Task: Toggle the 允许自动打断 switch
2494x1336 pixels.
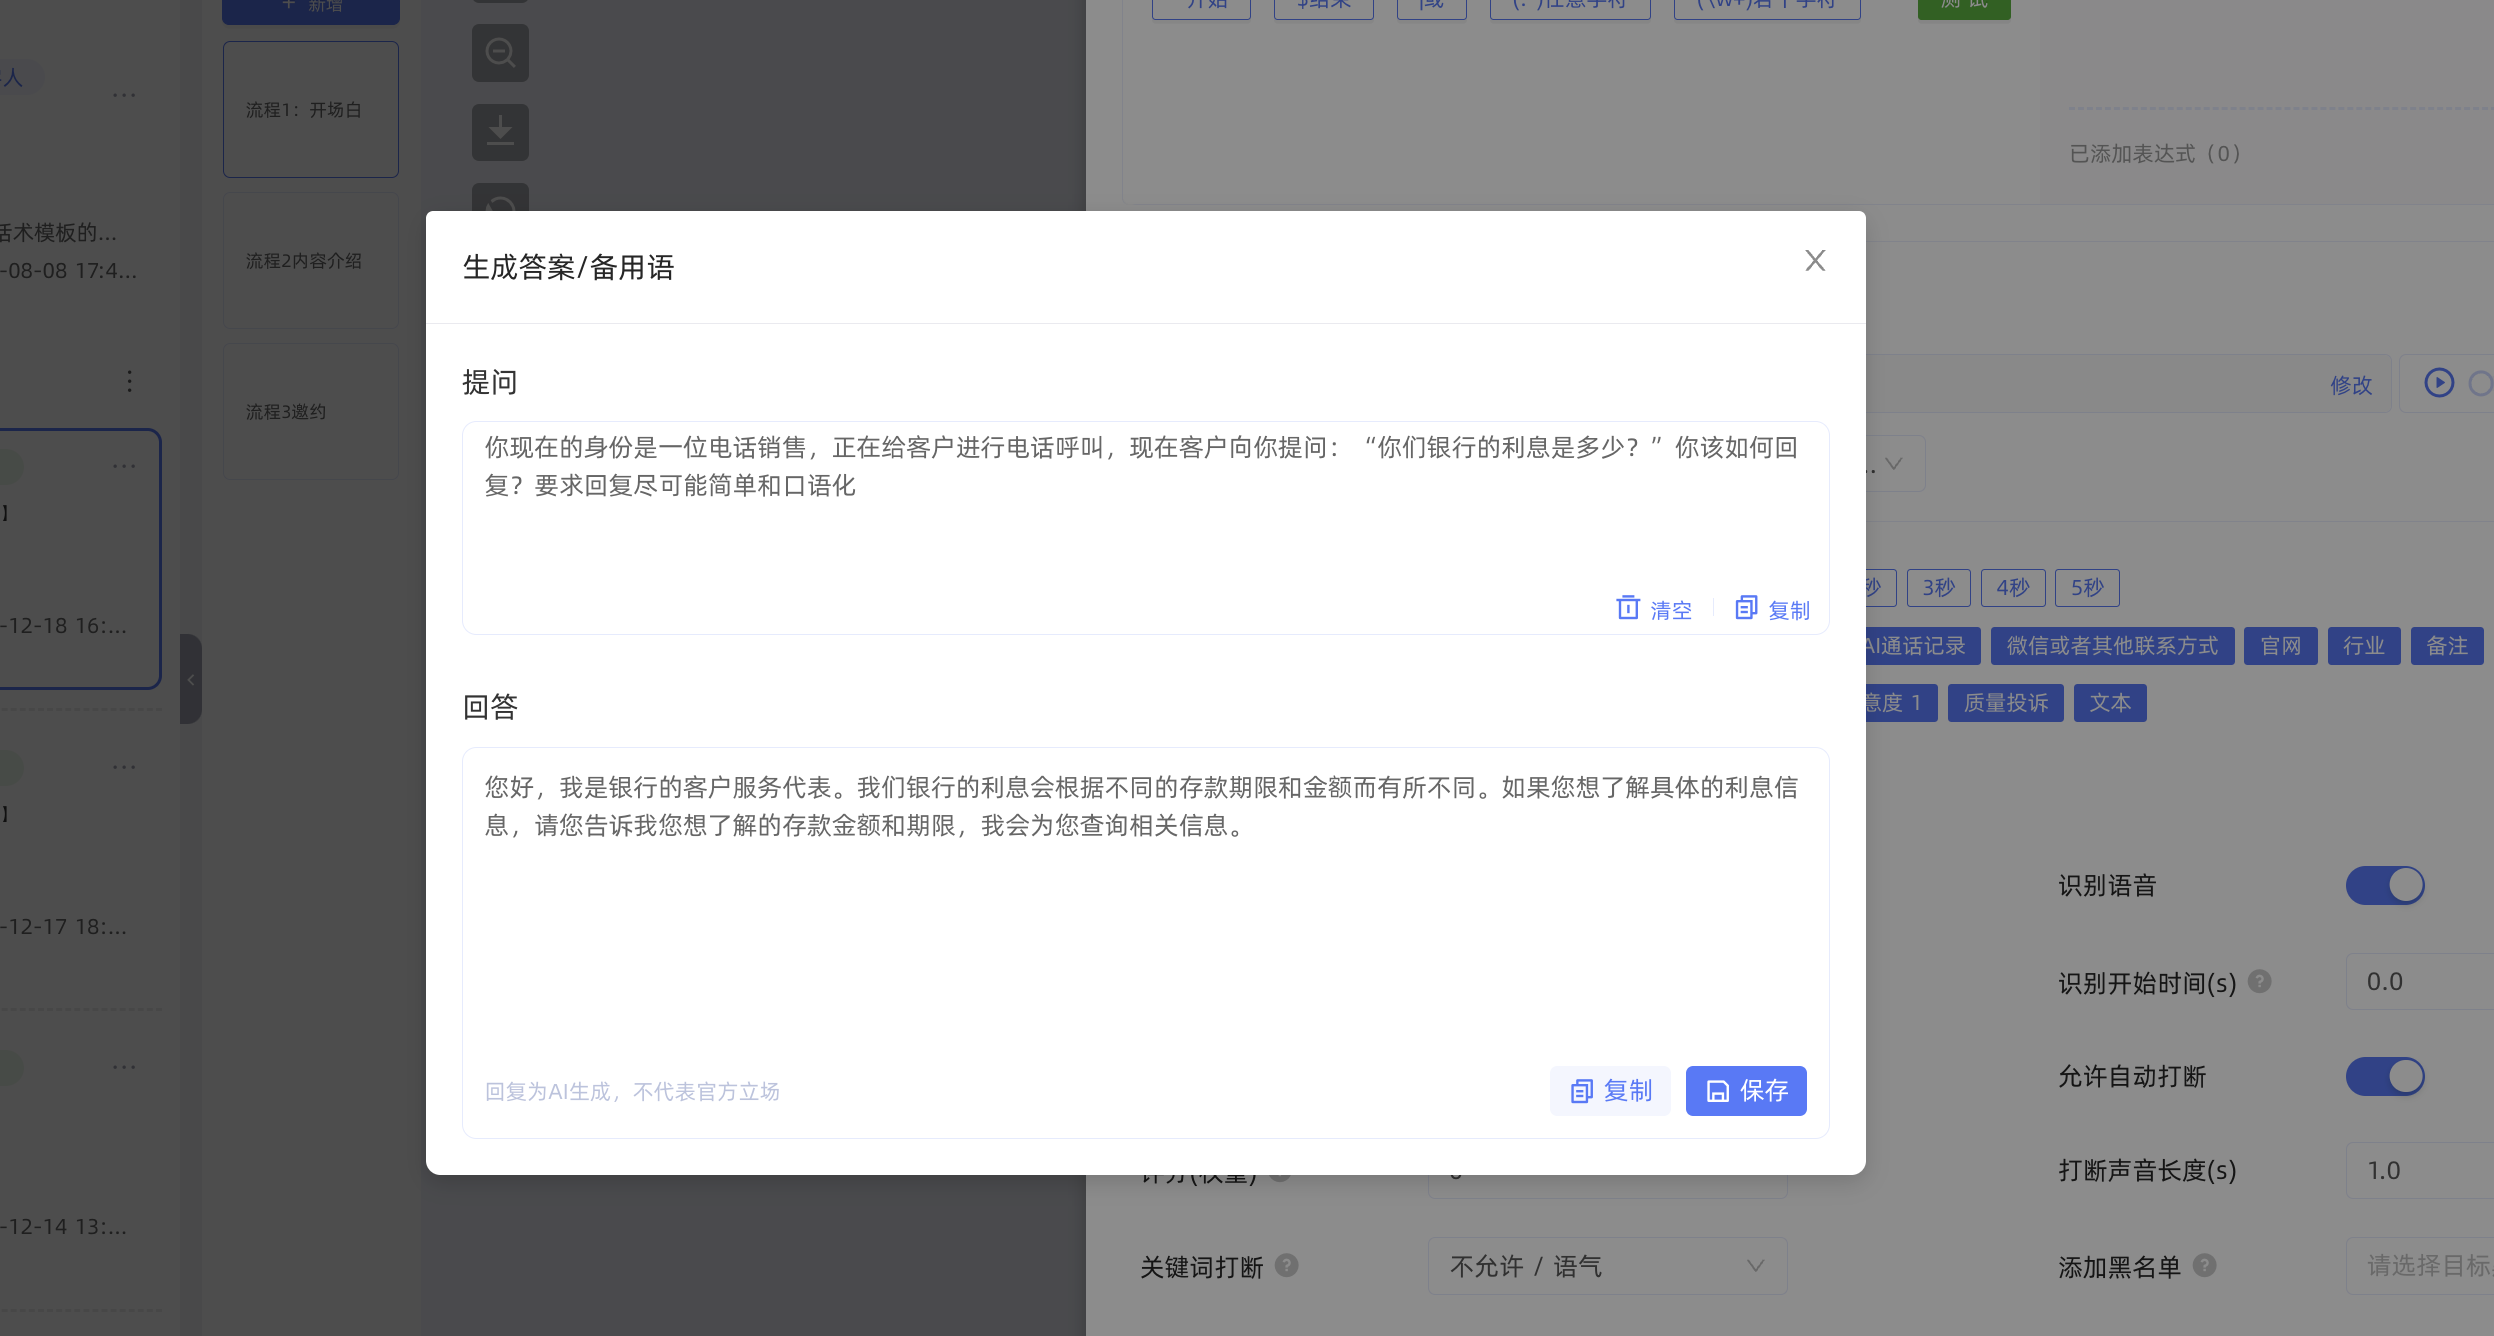Action: 2385,1076
